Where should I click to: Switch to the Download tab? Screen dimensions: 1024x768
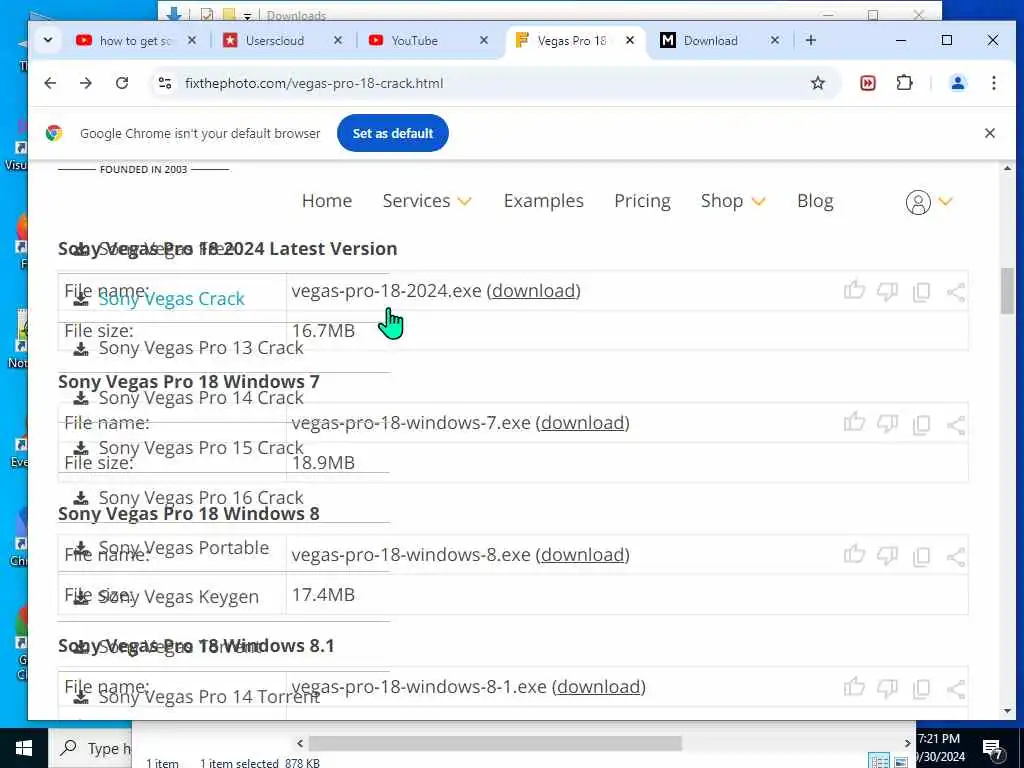click(710, 40)
